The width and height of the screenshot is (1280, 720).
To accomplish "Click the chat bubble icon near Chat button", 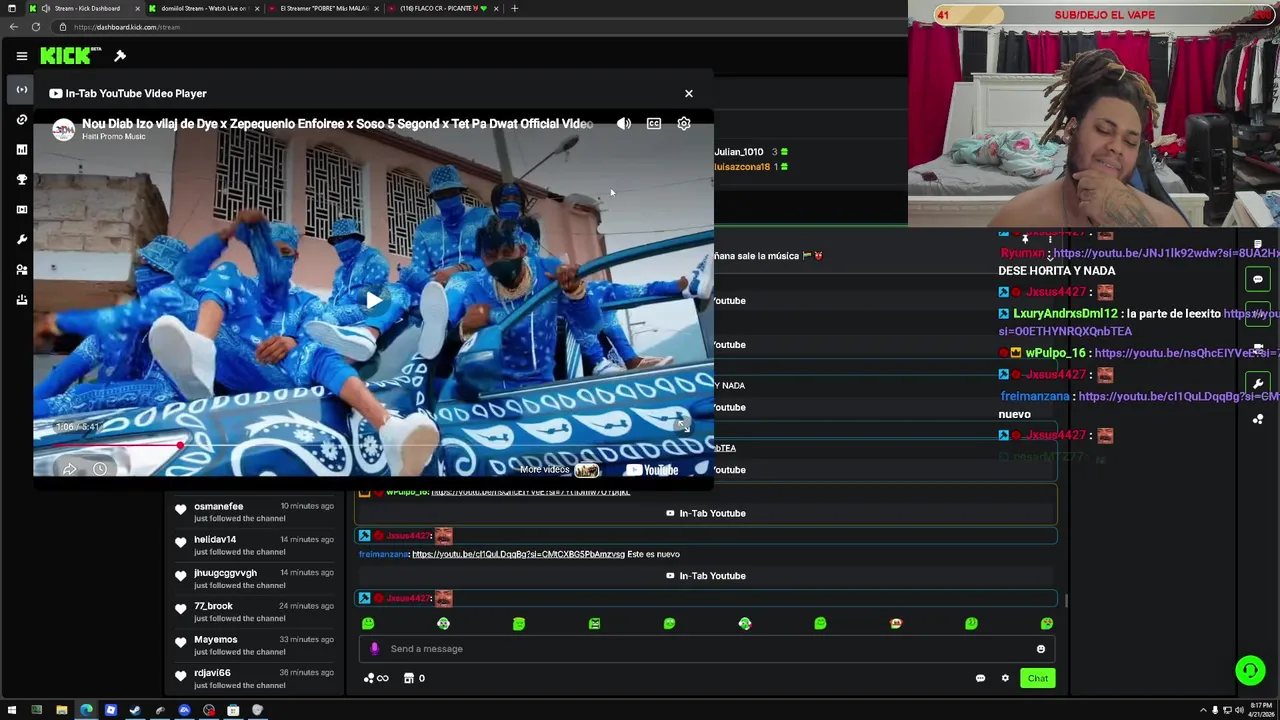I will [980, 678].
